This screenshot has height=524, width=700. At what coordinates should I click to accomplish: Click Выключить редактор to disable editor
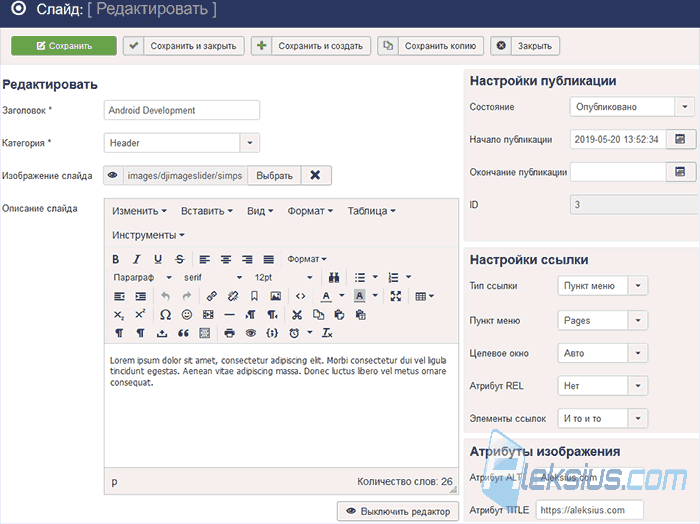click(x=398, y=512)
